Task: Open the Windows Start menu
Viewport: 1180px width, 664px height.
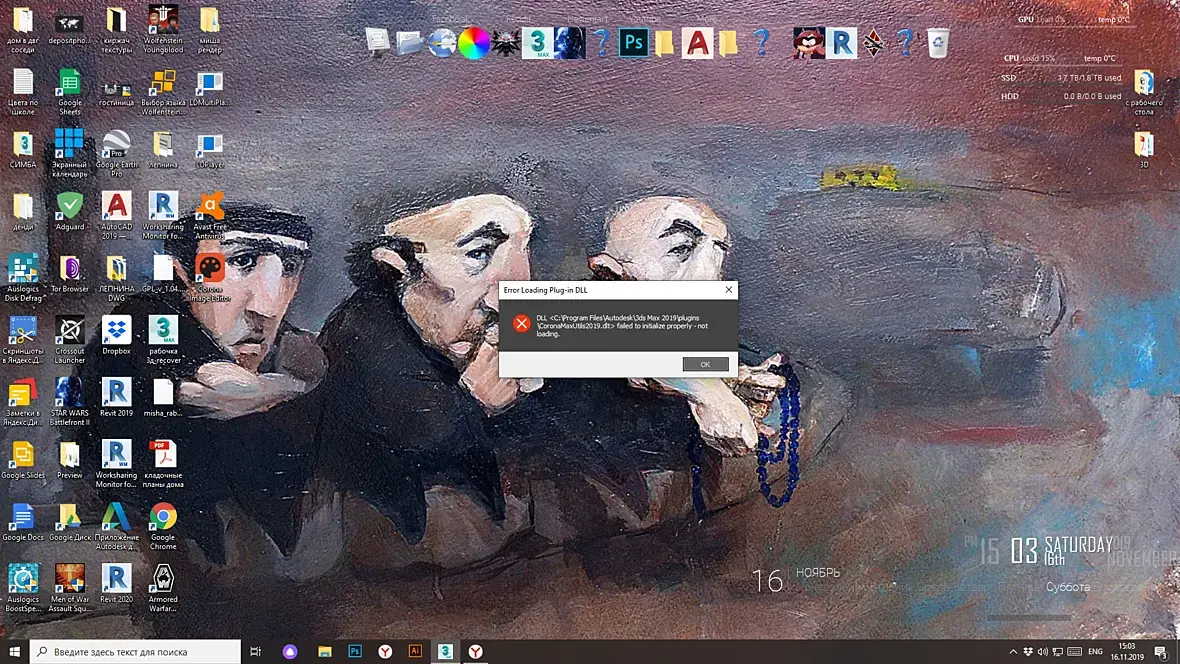Action: coord(14,652)
